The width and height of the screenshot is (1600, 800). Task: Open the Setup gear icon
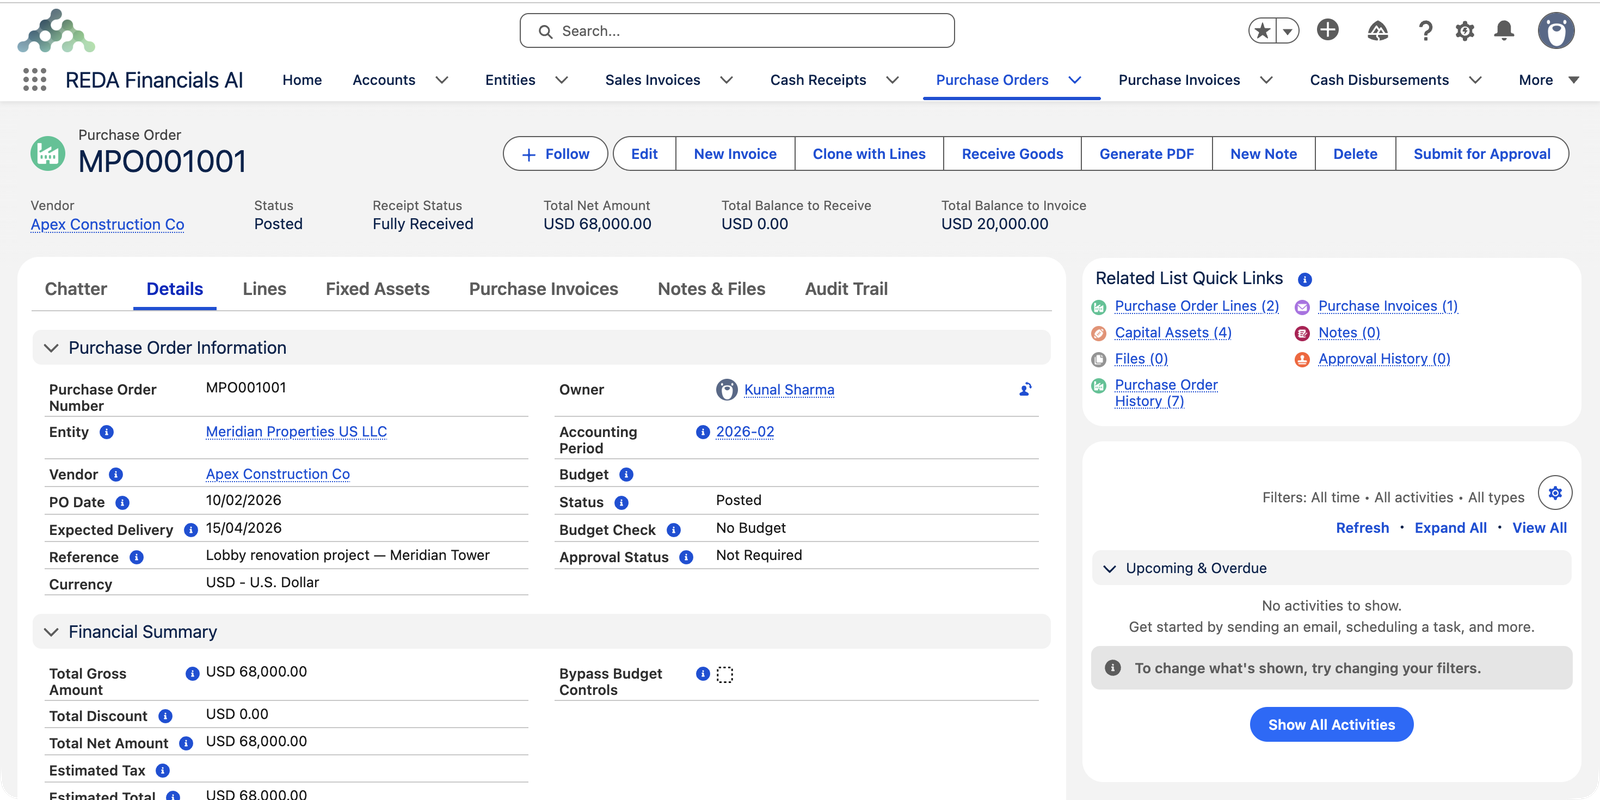1465,31
